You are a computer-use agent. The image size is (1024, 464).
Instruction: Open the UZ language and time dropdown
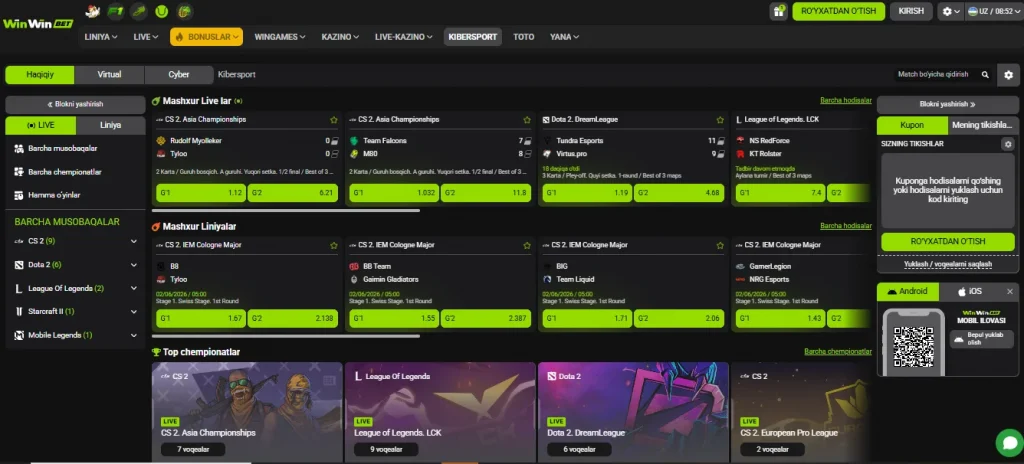click(x=994, y=12)
